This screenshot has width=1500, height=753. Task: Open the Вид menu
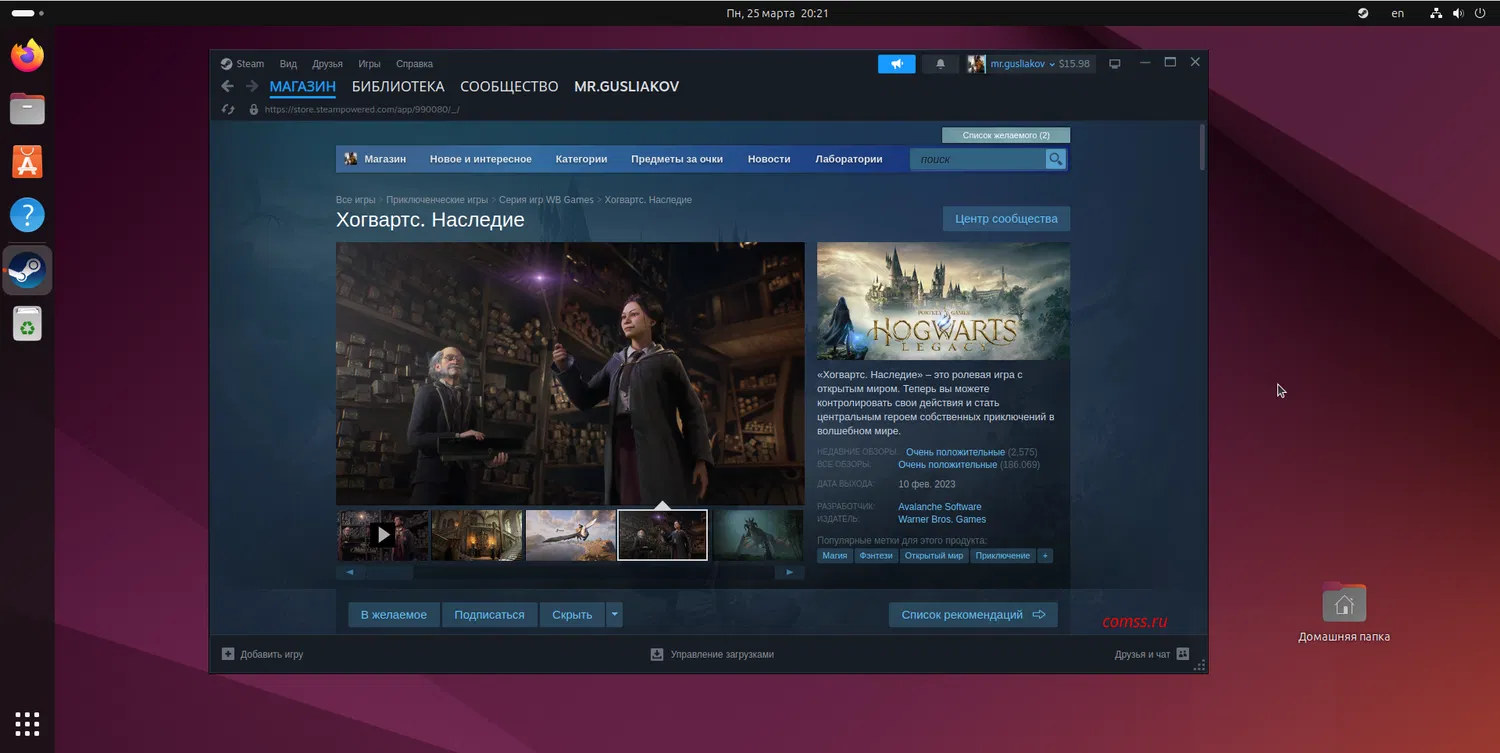[288, 64]
